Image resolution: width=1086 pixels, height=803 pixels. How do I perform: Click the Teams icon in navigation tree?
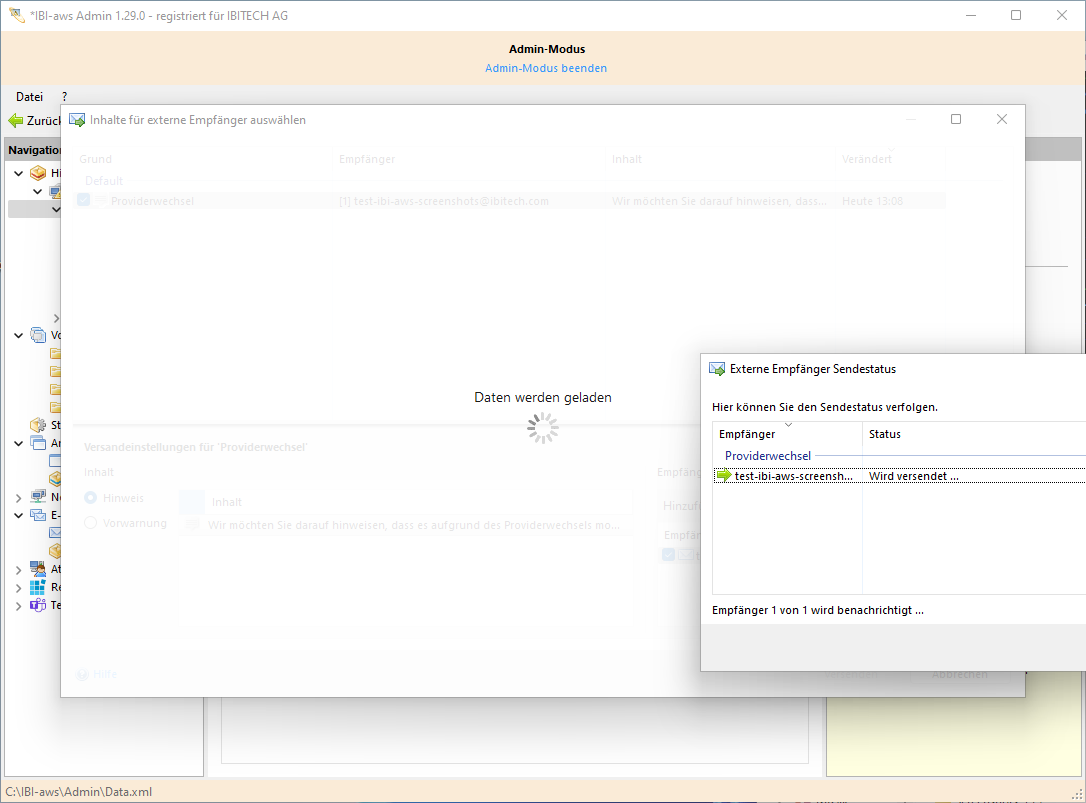(38, 605)
